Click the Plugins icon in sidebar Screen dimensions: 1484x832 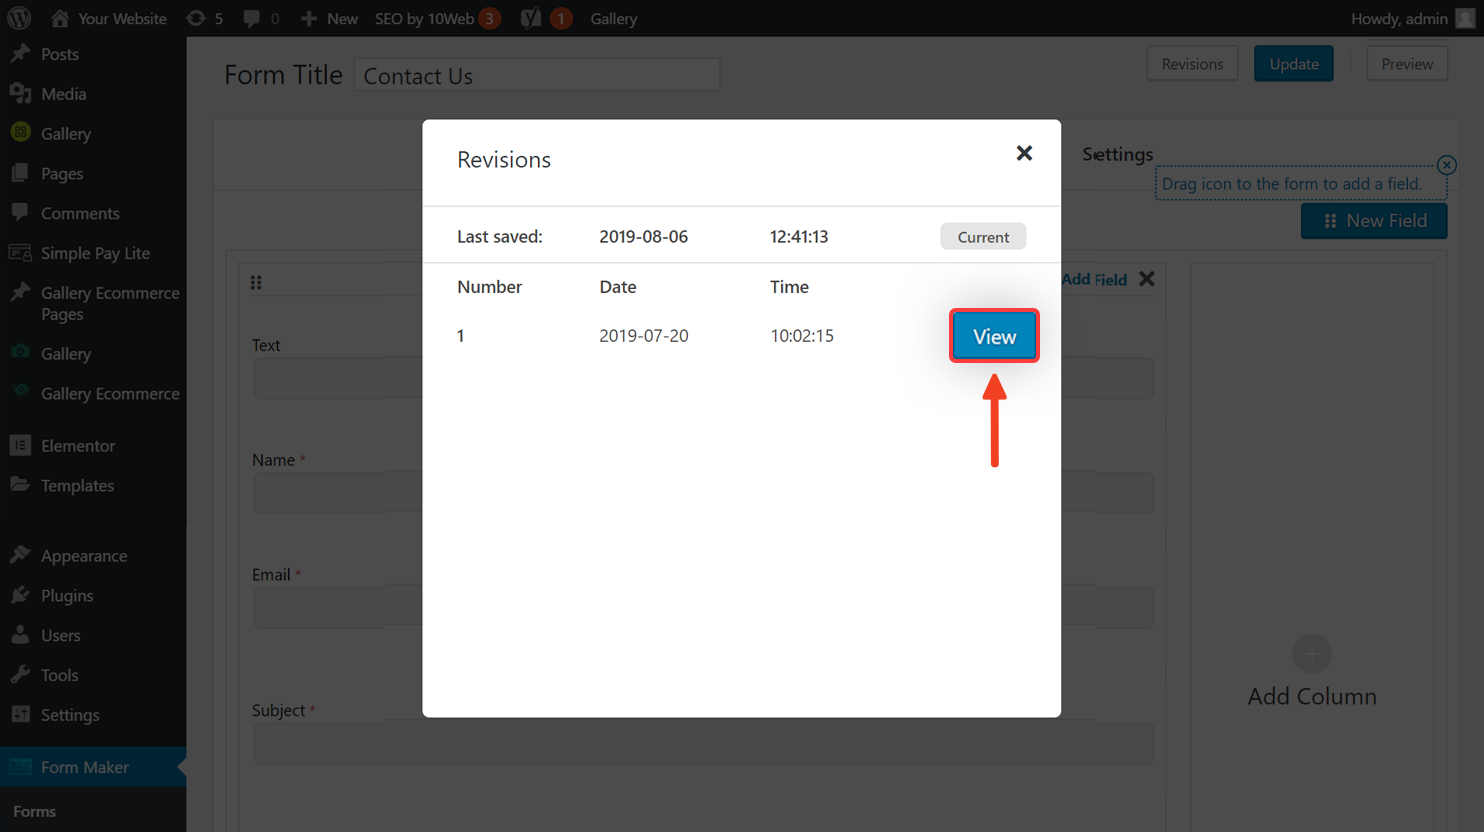(x=20, y=595)
